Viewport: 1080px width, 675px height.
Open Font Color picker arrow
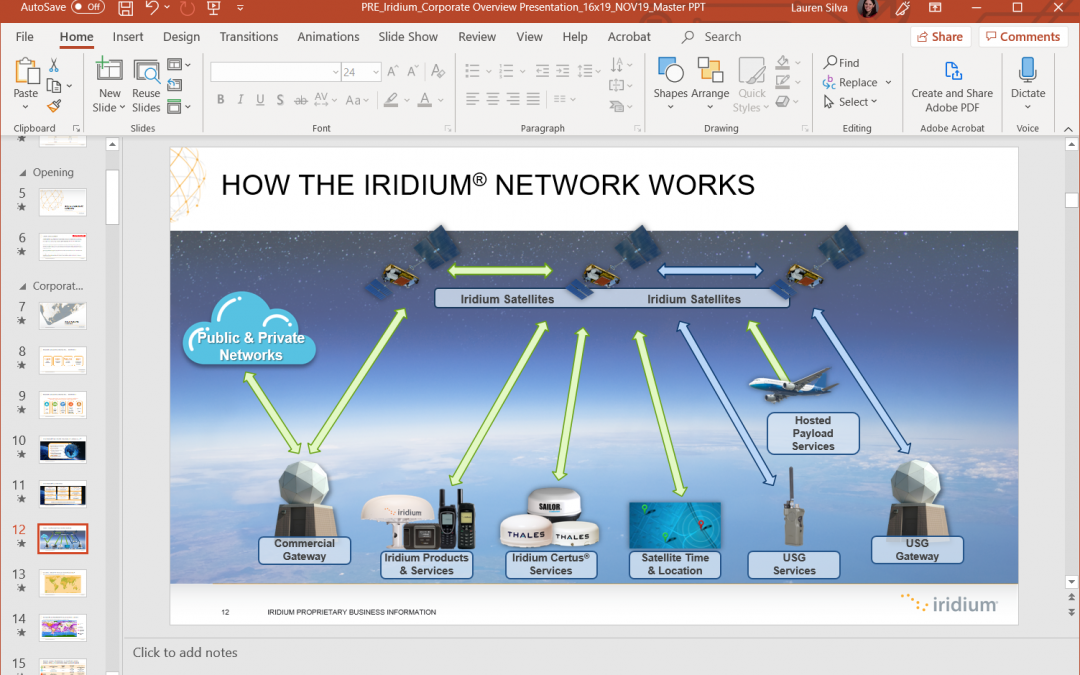(441, 100)
